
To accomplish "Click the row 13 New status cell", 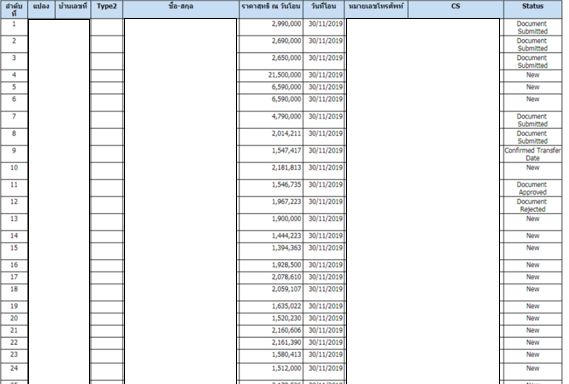I will click(532, 222).
